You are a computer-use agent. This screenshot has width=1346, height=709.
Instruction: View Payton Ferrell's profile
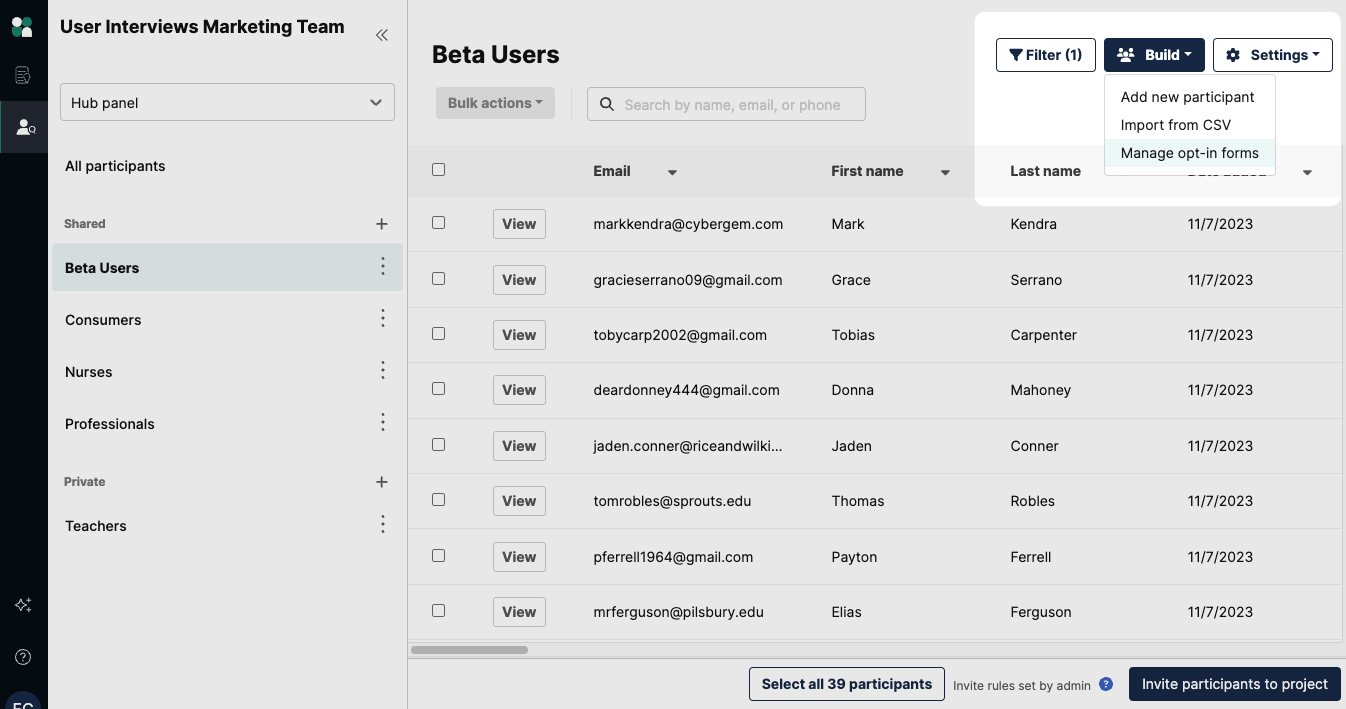pyautogui.click(x=519, y=557)
